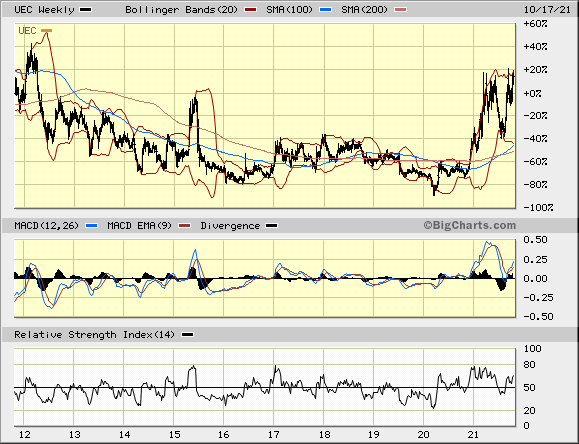Click the year '16' on time axis
The height and width of the screenshot is (444, 579).
pyautogui.click(x=224, y=435)
